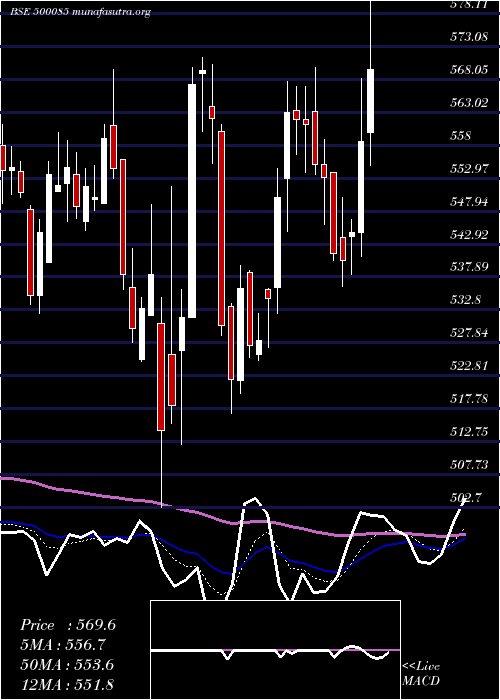Screen dimensions: 500x700
Task: Click the '50MA : 553.6' readout
Action: (67, 665)
